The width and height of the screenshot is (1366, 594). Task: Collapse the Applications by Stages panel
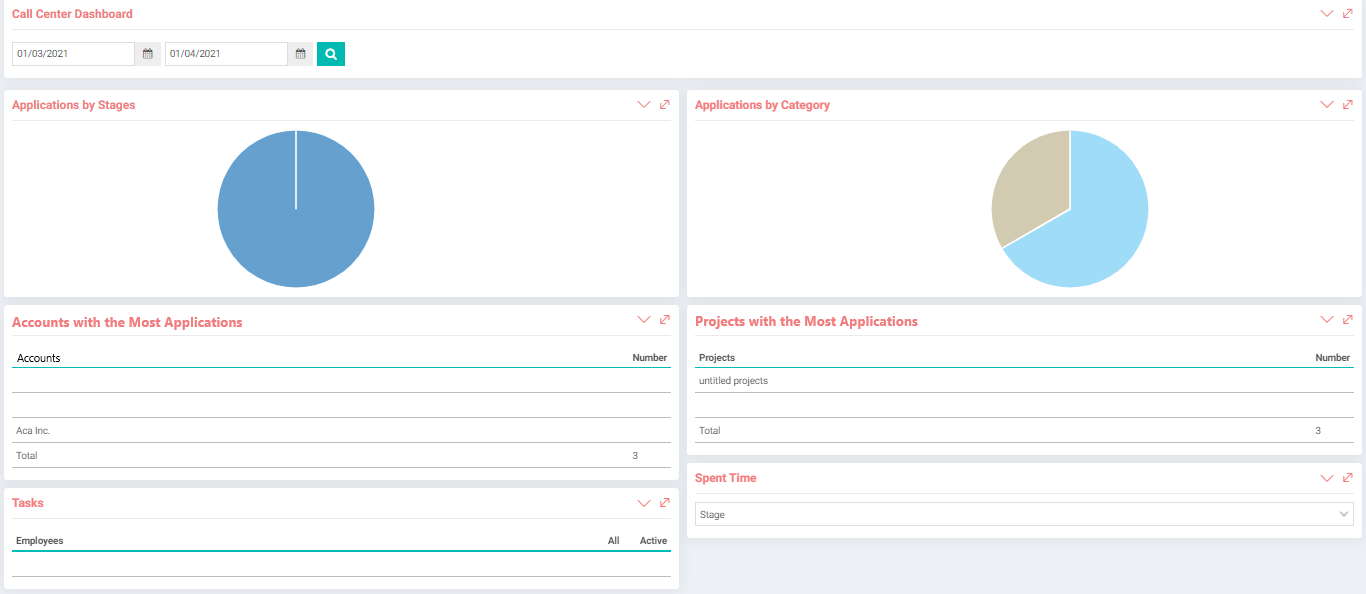point(644,105)
